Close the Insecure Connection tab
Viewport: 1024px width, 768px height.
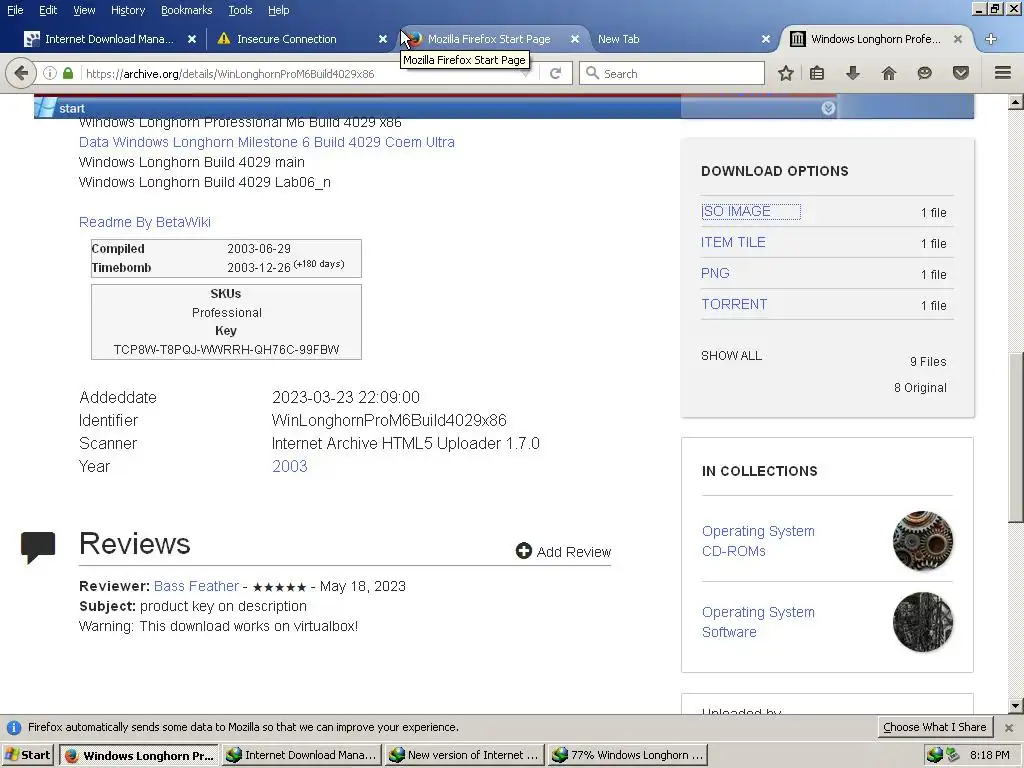click(383, 39)
